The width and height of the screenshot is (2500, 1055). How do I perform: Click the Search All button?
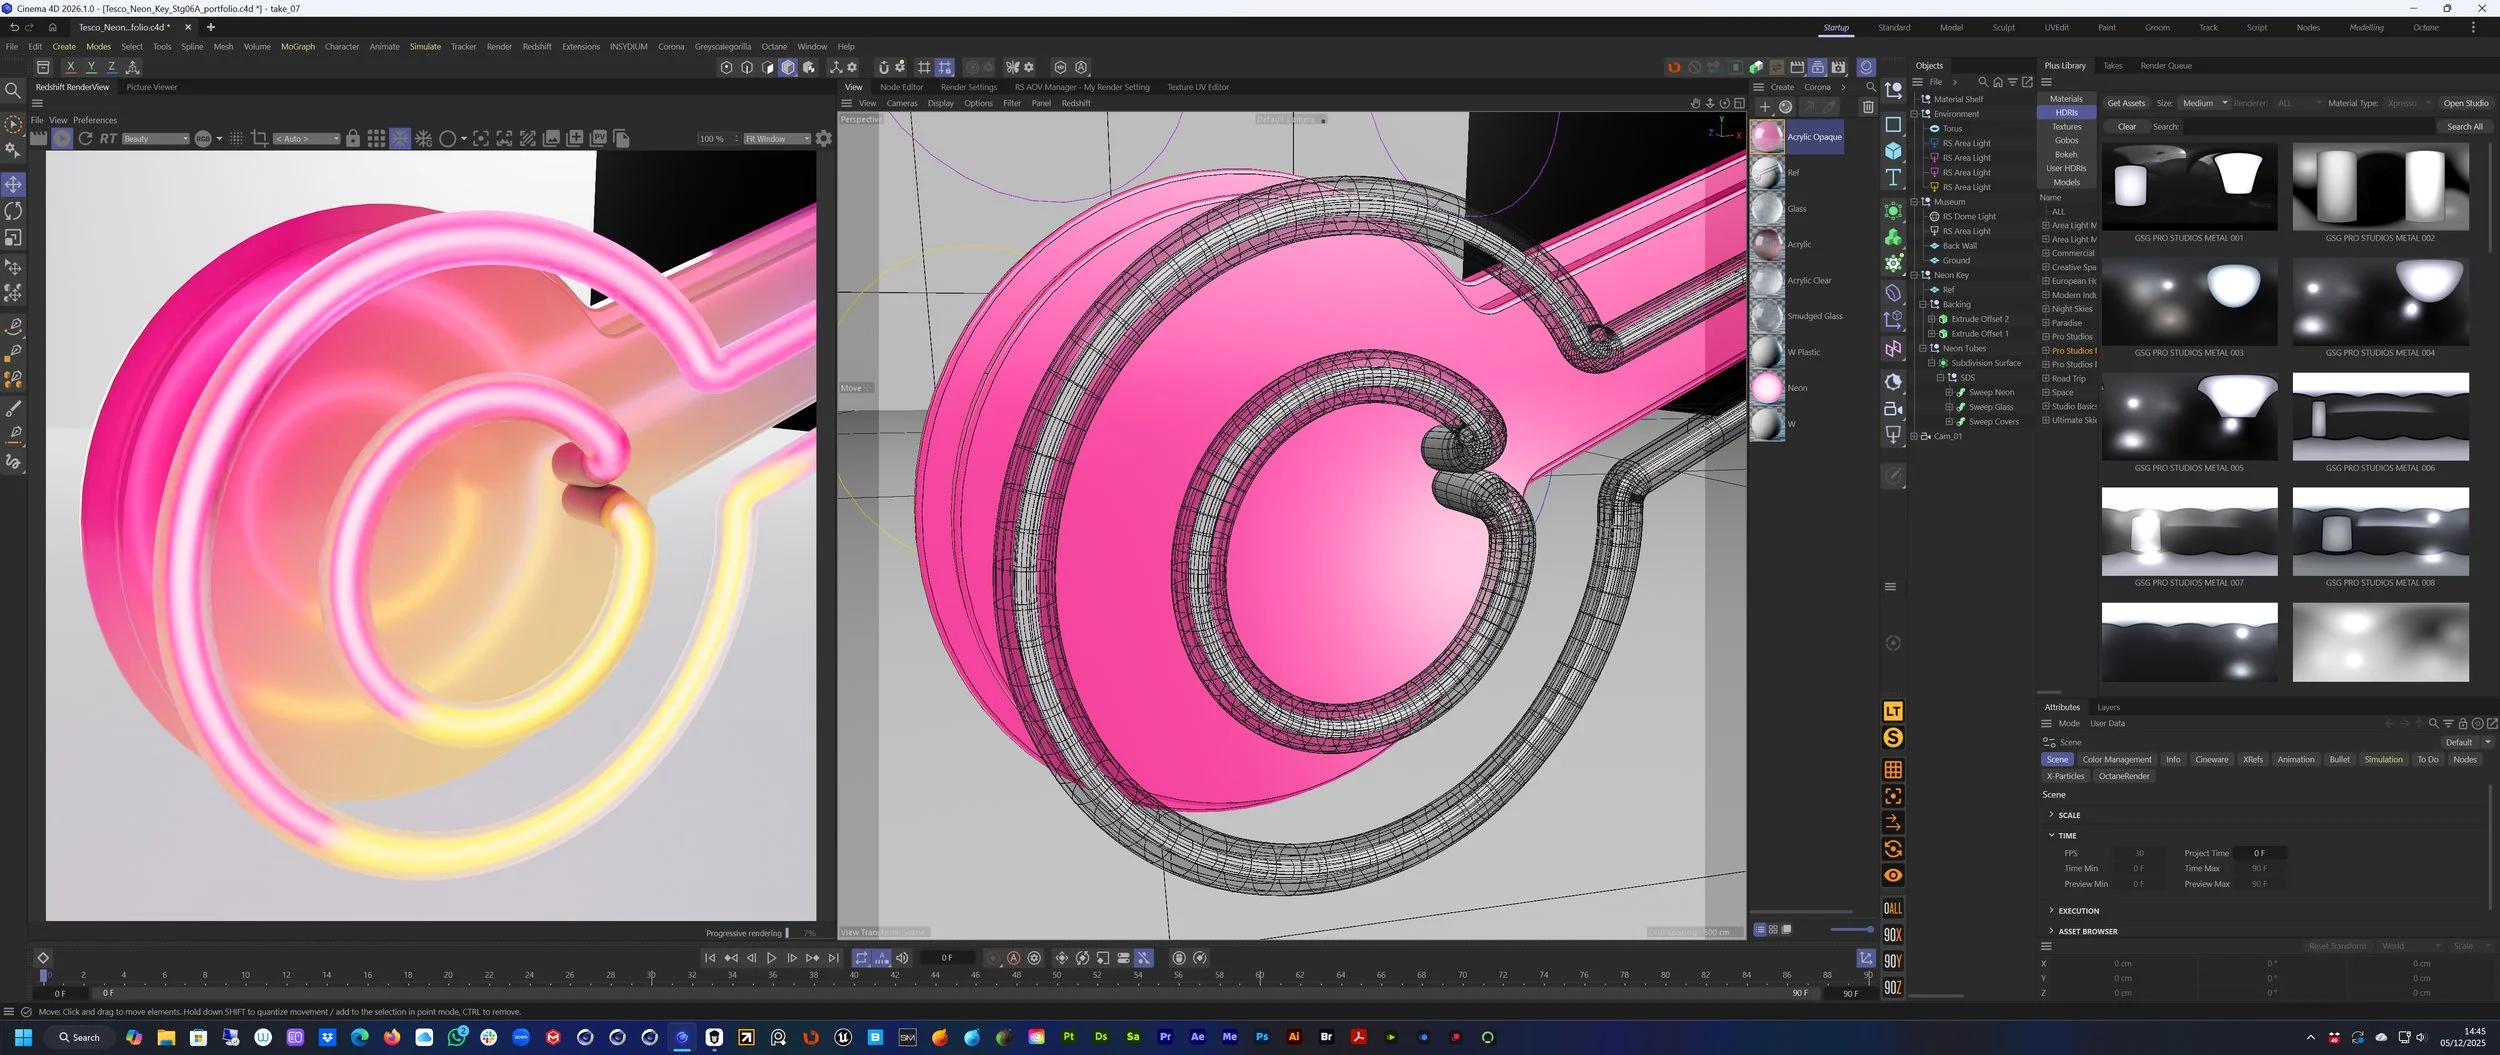pyautogui.click(x=2464, y=127)
